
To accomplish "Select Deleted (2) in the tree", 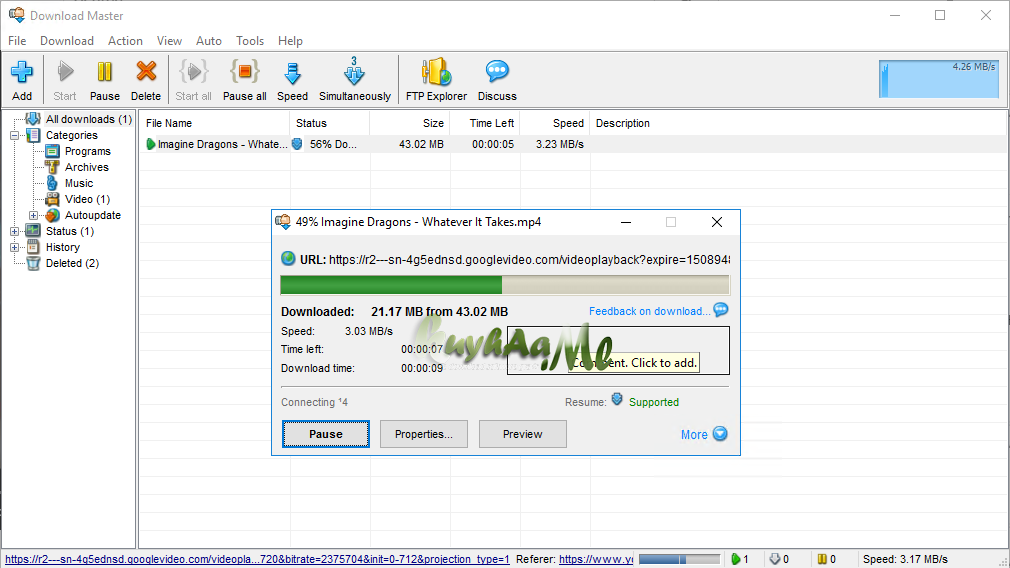I will (72, 263).
